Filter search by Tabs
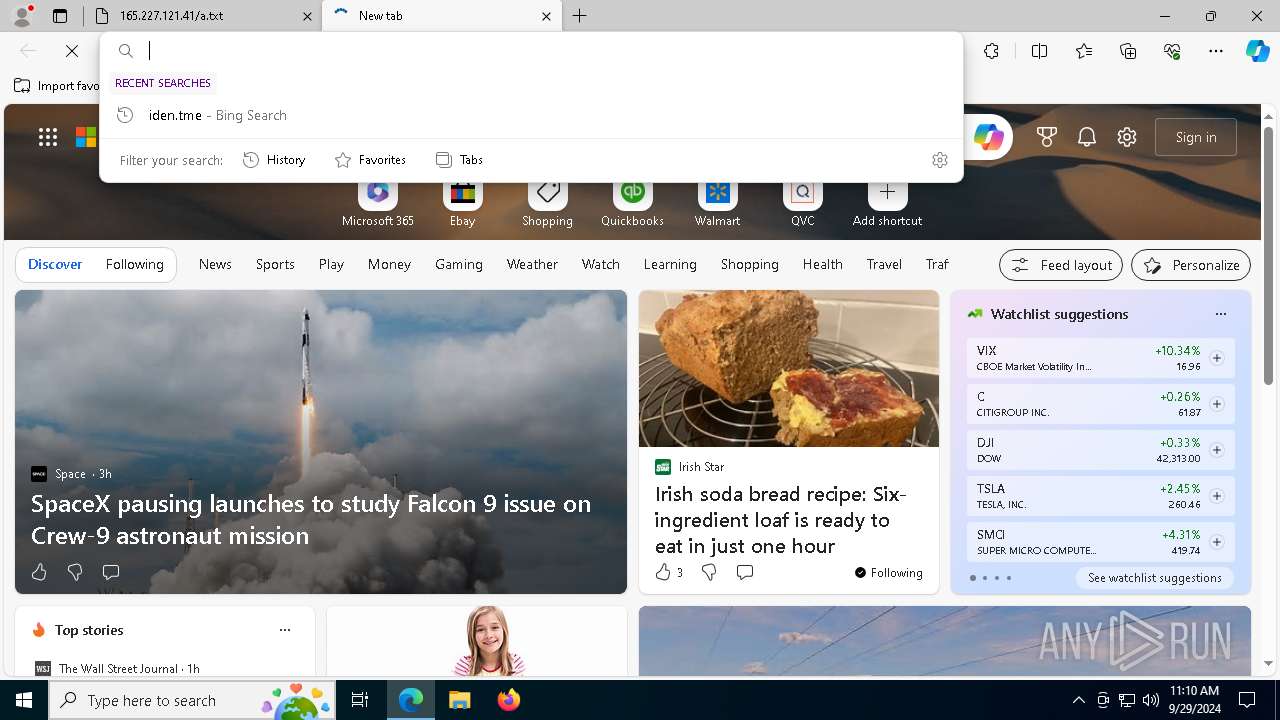This screenshot has height=720, width=1280. coord(459,160)
